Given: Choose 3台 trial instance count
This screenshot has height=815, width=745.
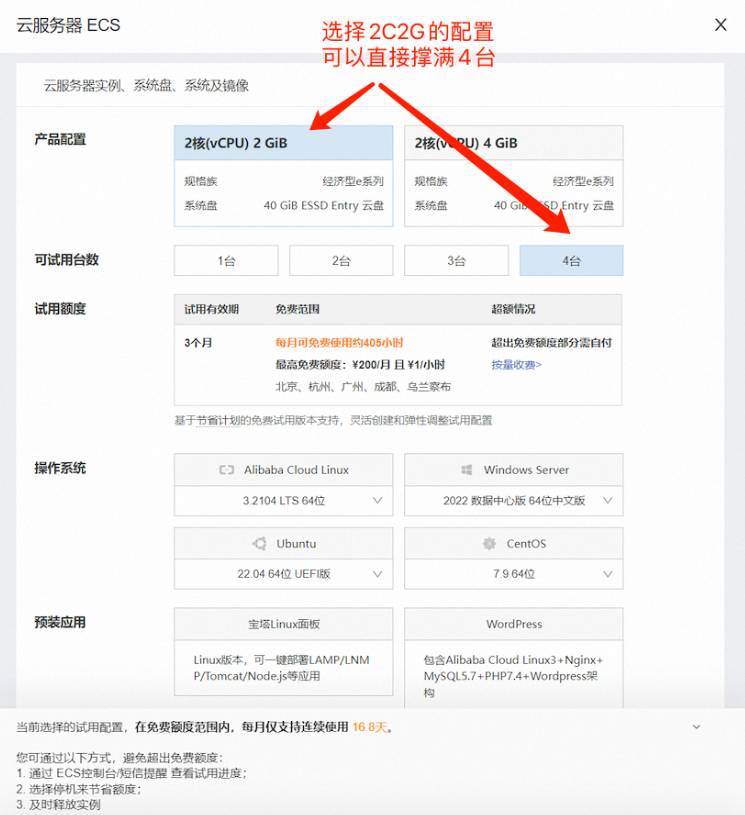Looking at the screenshot, I should tap(456, 260).
